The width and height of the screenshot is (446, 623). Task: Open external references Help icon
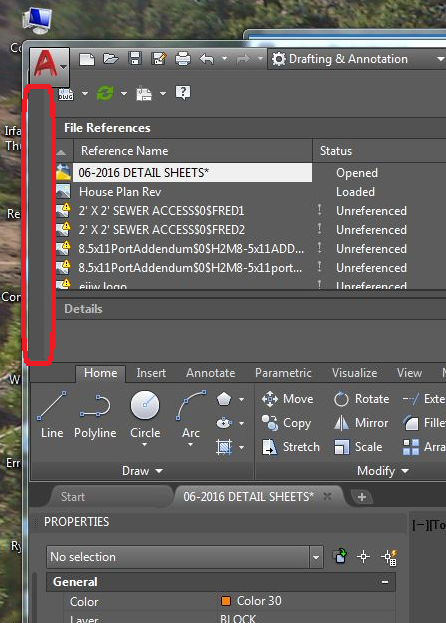pos(183,93)
